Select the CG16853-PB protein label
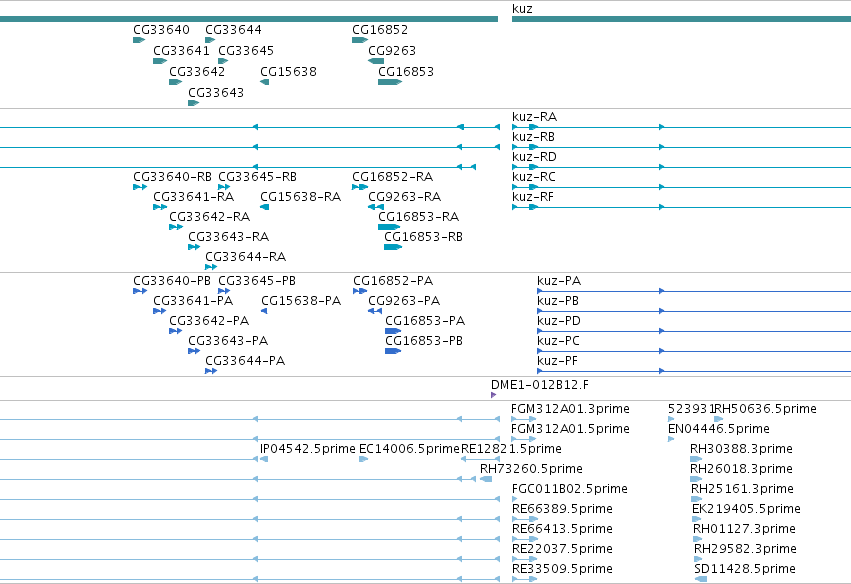Viewport: 851px width, 584px height. (424, 341)
